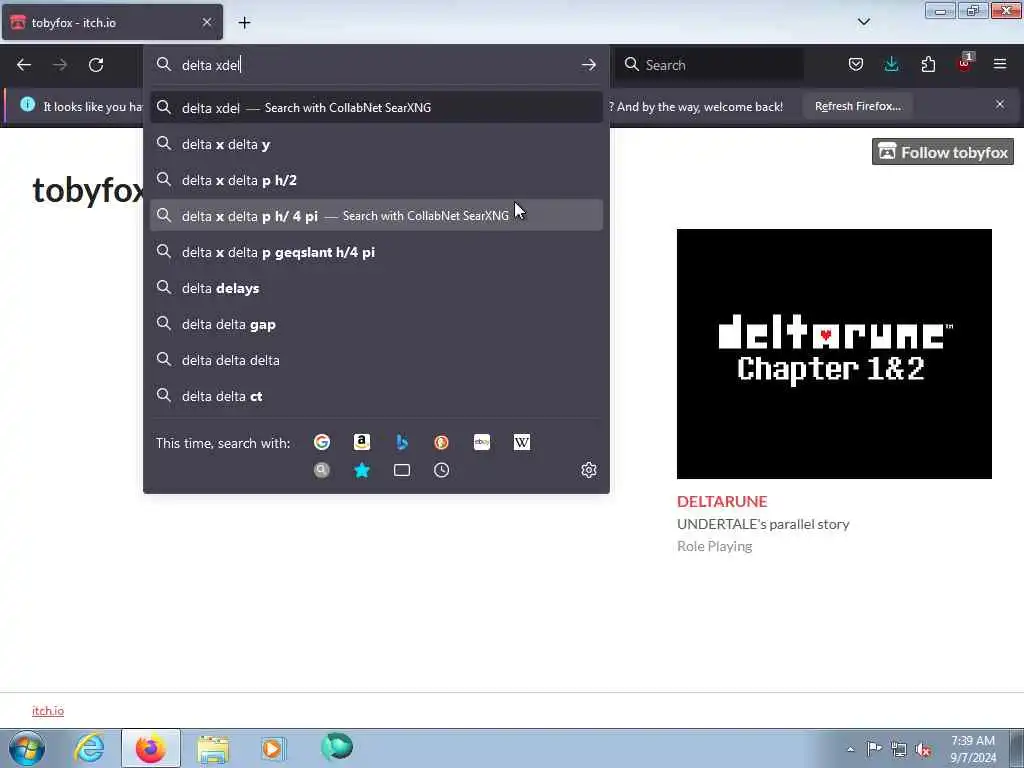Open search settings gear in dropdown
This screenshot has height=768, width=1024.
click(588, 470)
